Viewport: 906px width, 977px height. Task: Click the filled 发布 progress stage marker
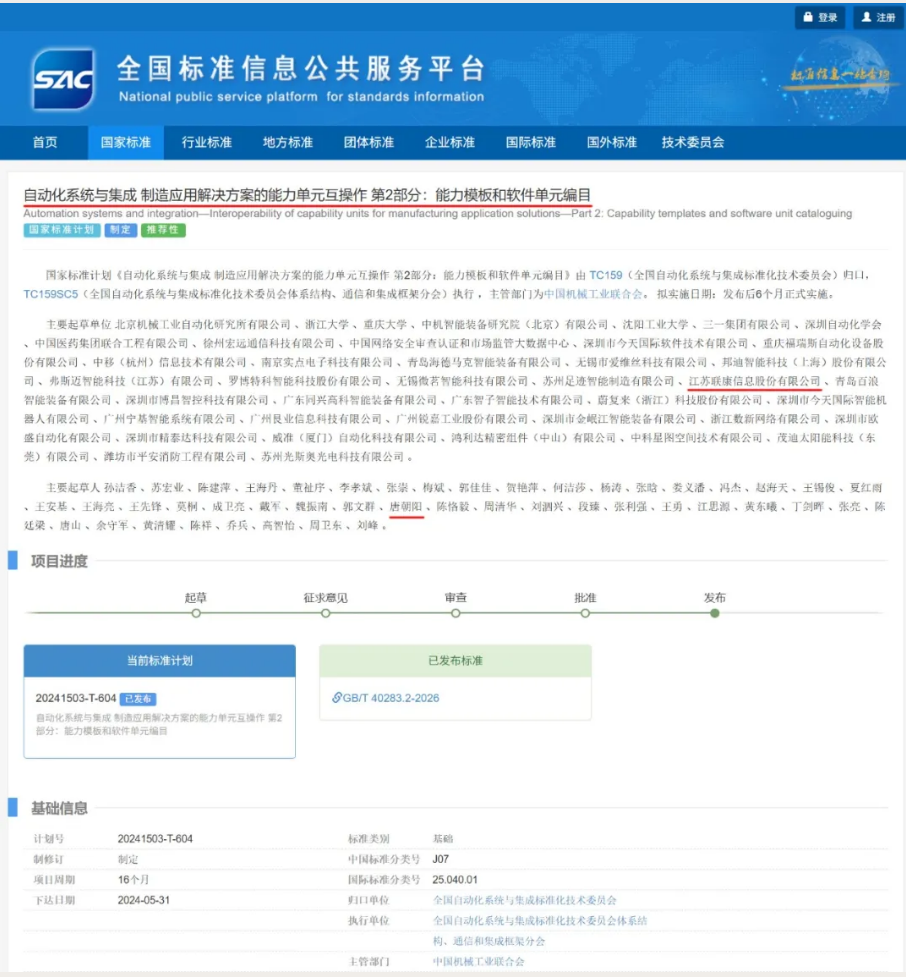pyautogui.click(x=715, y=613)
